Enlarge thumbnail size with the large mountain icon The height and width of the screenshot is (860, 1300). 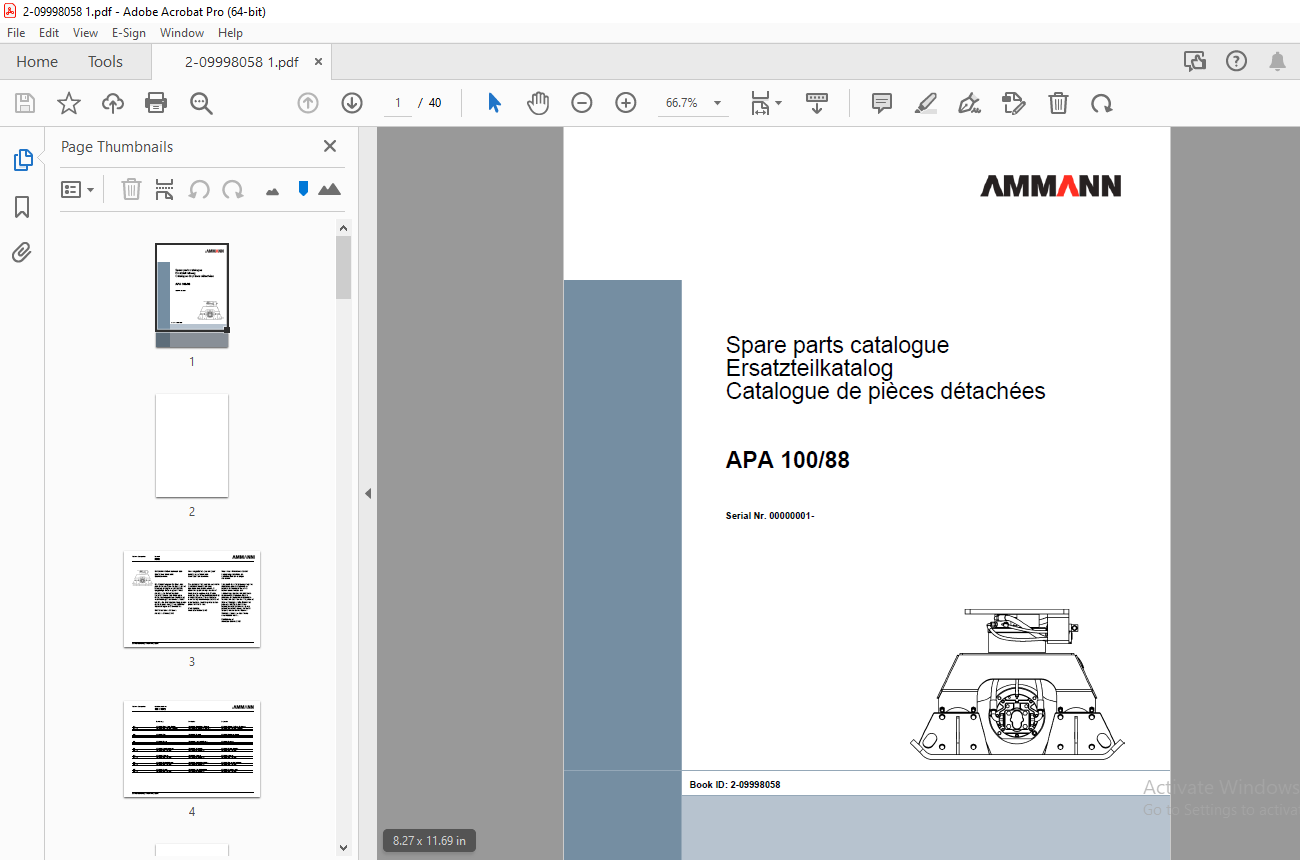coord(329,189)
